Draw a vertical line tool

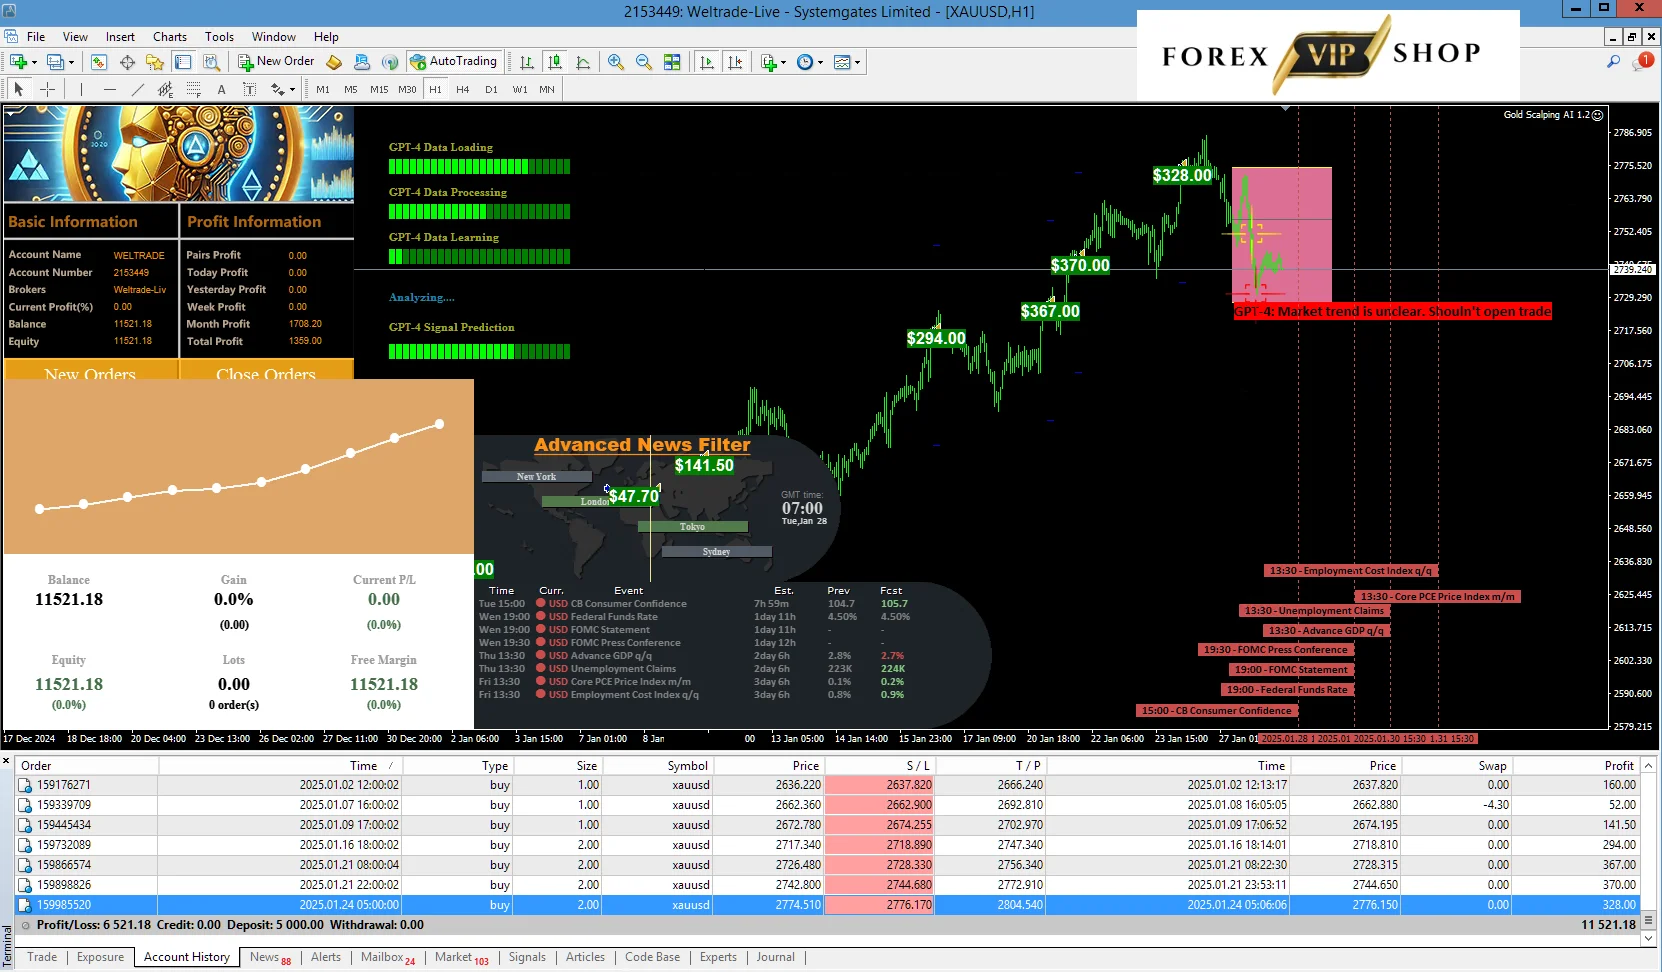pyautogui.click(x=81, y=89)
